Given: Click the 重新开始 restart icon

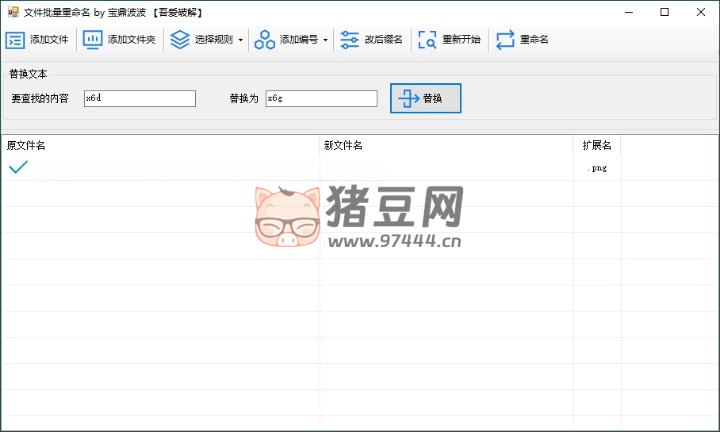Looking at the screenshot, I should coord(427,39).
